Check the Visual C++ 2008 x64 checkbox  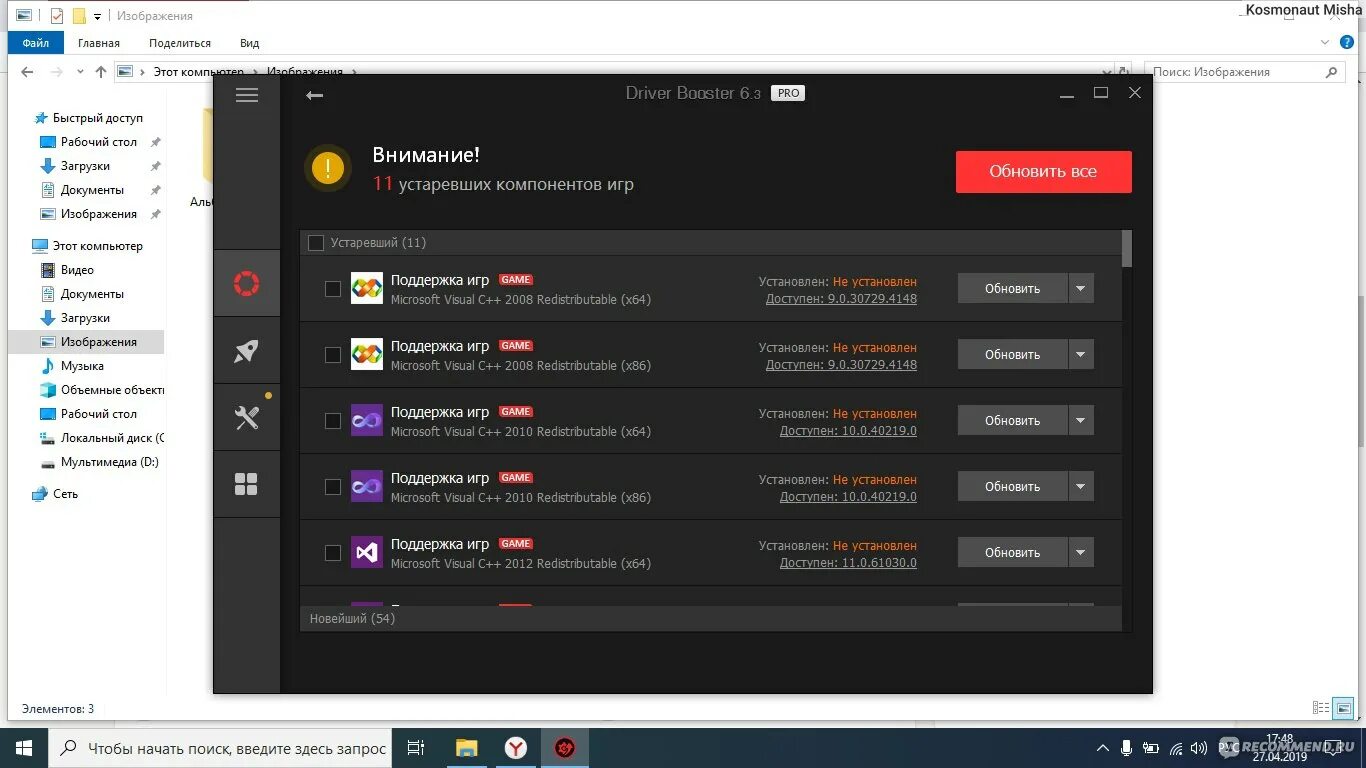pyautogui.click(x=333, y=289)
